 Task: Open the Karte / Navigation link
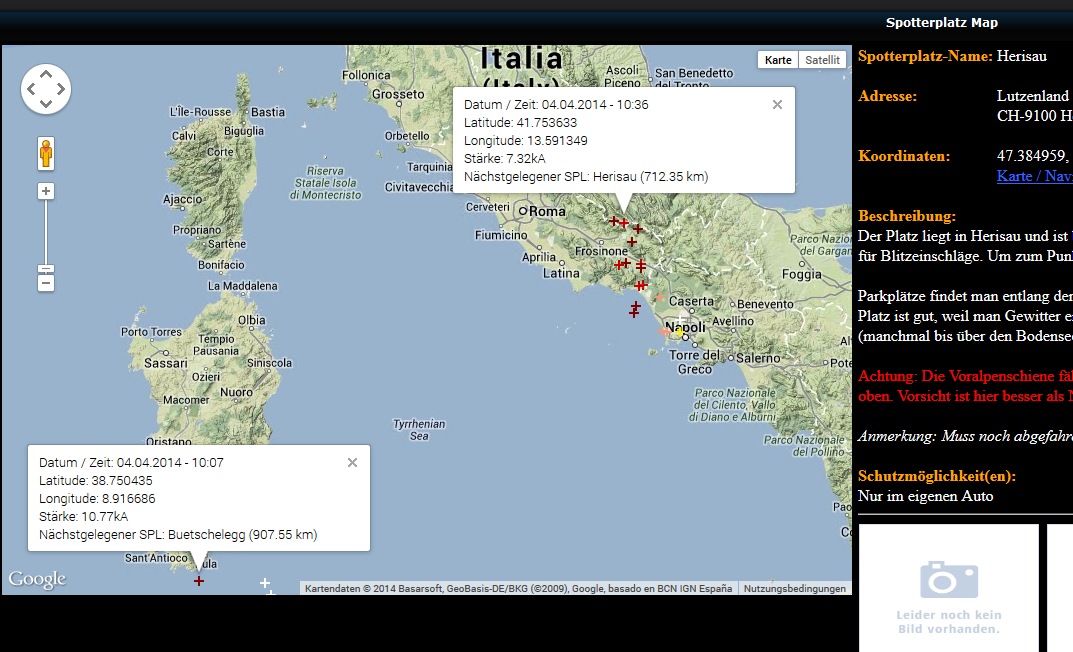click(1034, 176)
